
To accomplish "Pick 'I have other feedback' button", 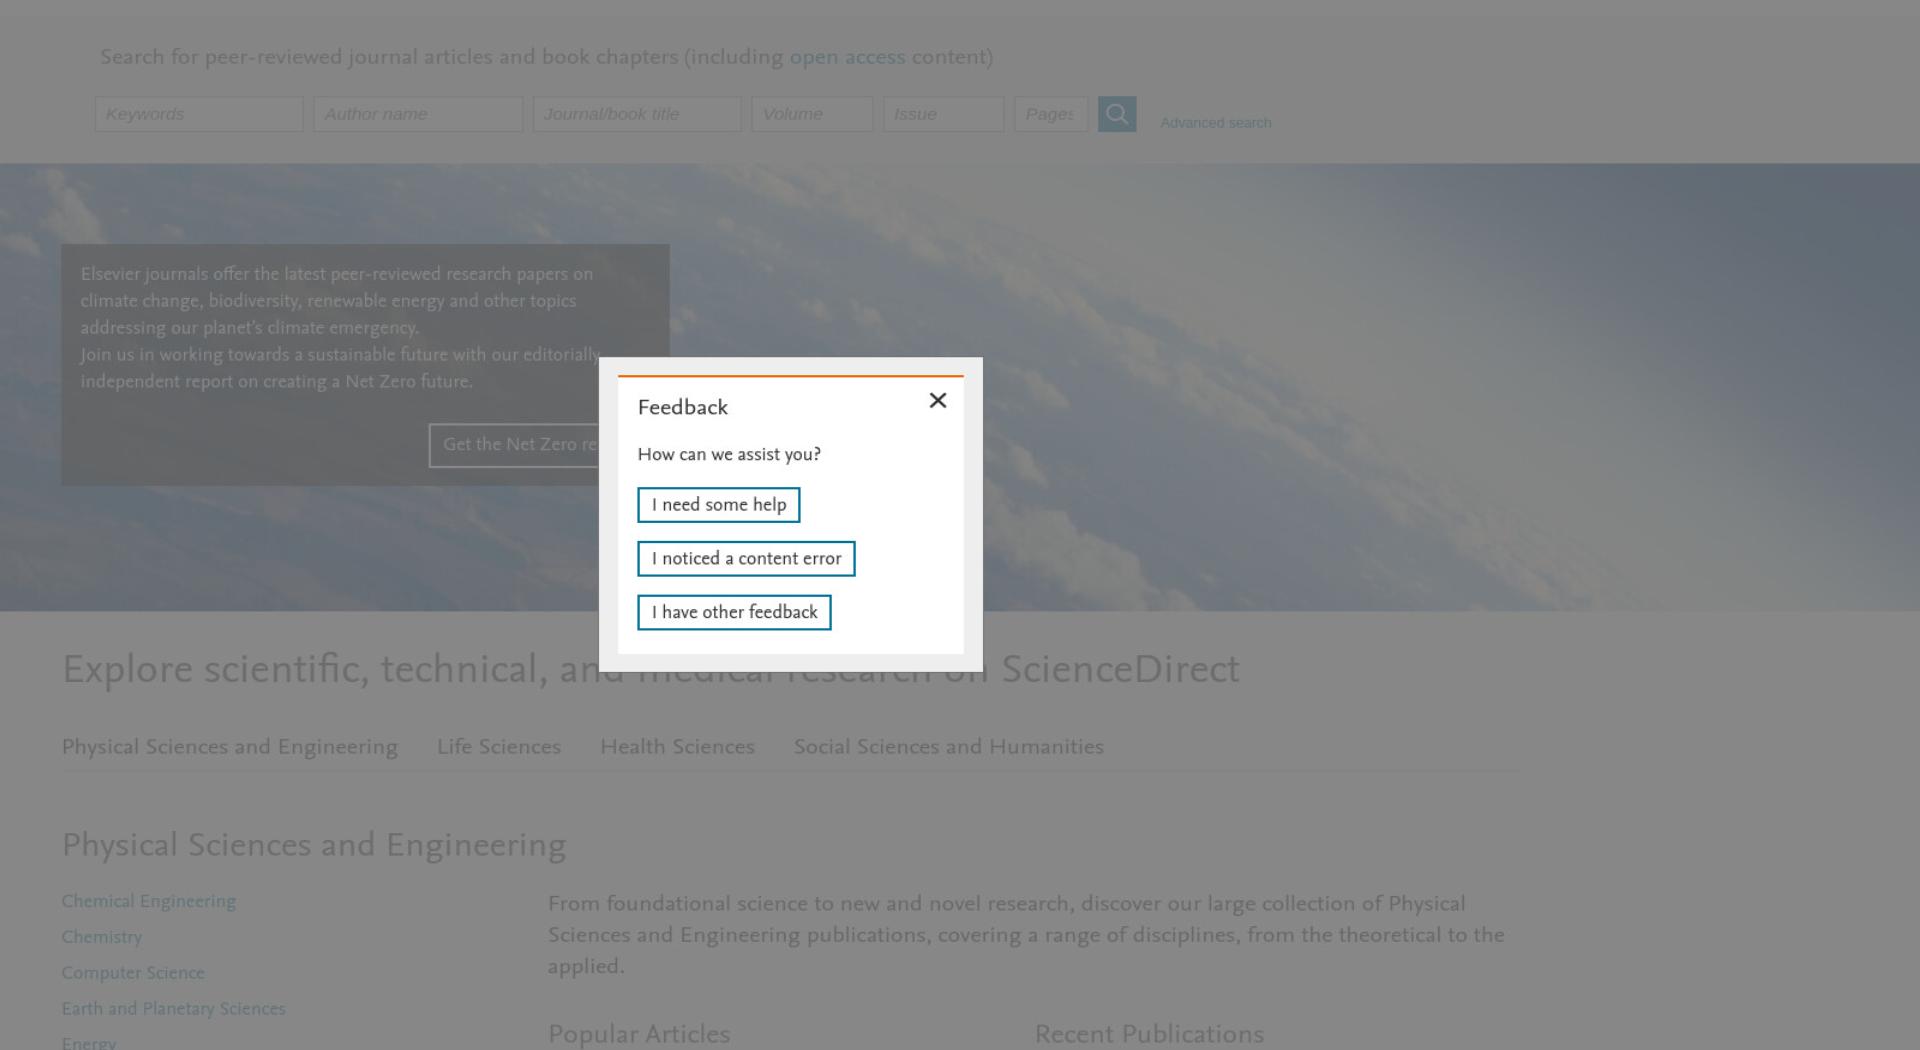I will coord(734,613).
